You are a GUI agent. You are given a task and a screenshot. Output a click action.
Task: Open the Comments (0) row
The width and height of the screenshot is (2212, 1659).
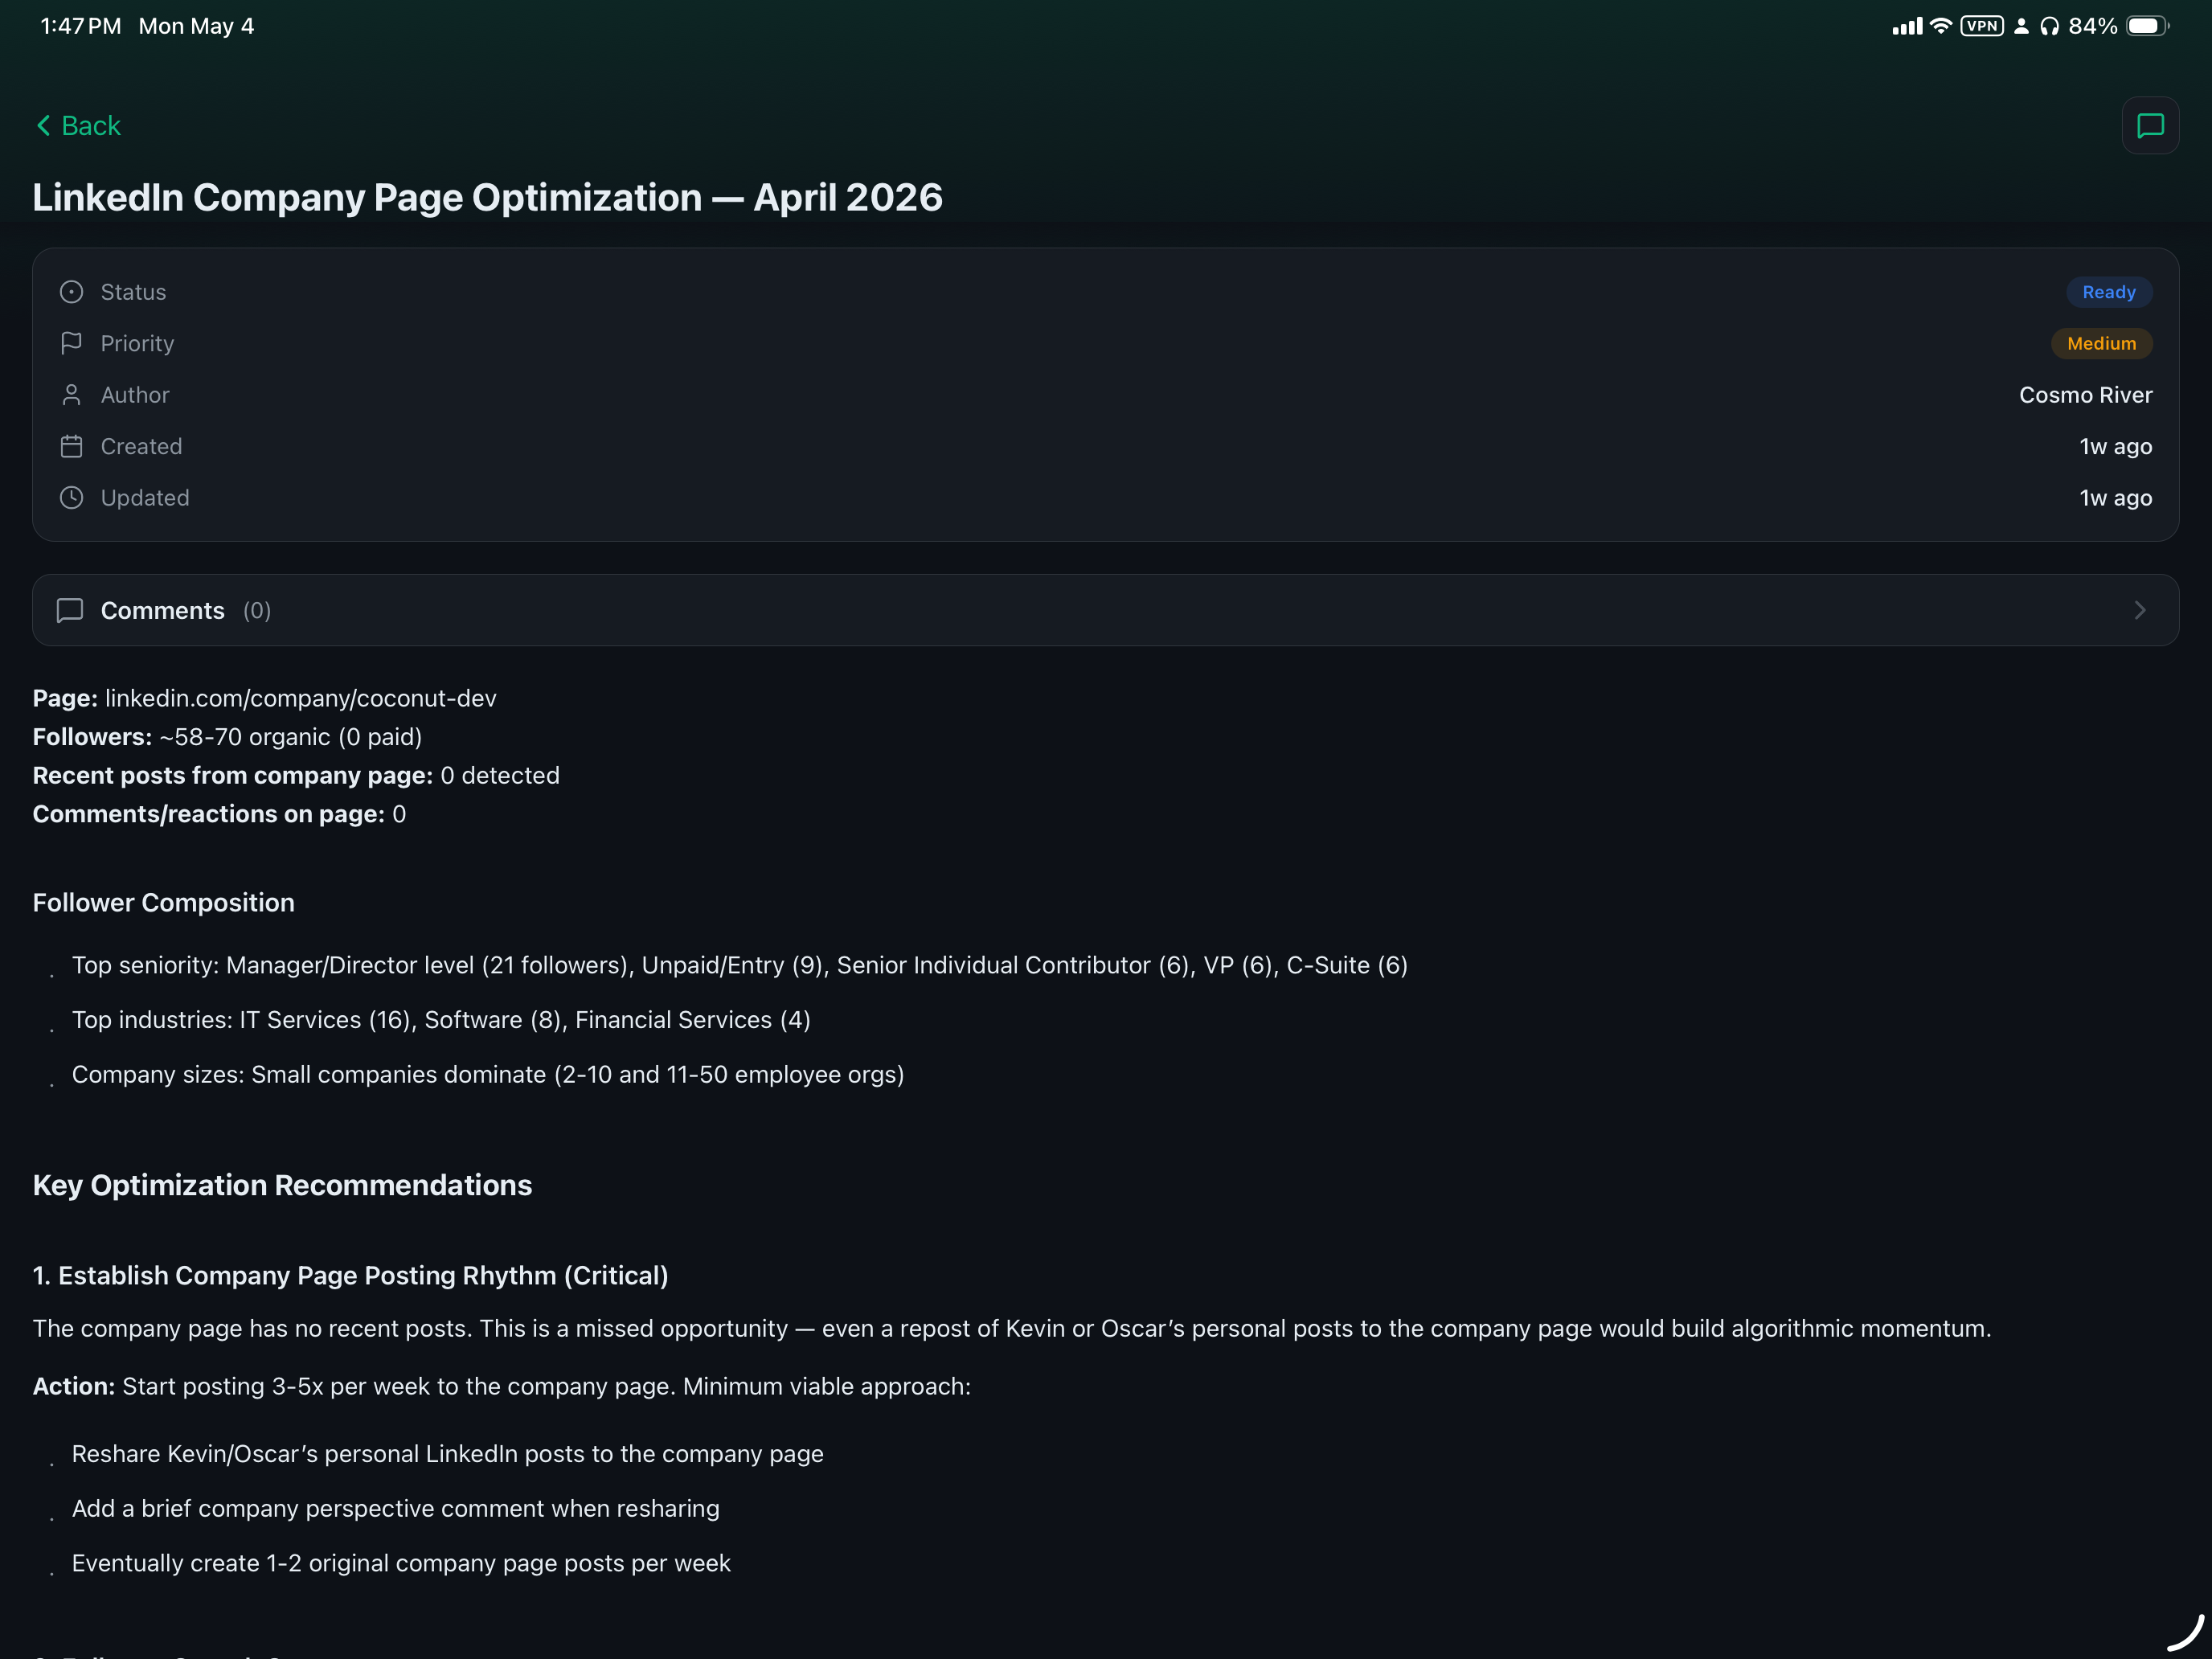pyautogui.click(x=1105, y=610)
